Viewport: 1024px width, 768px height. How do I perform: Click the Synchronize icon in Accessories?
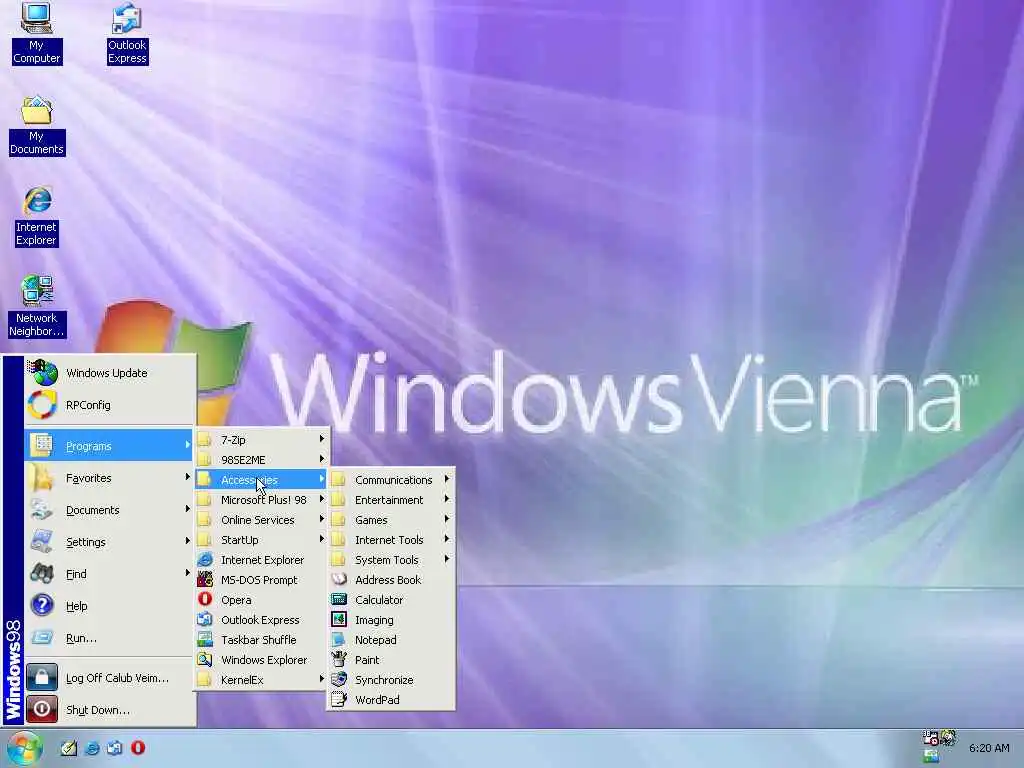point(339,679)
